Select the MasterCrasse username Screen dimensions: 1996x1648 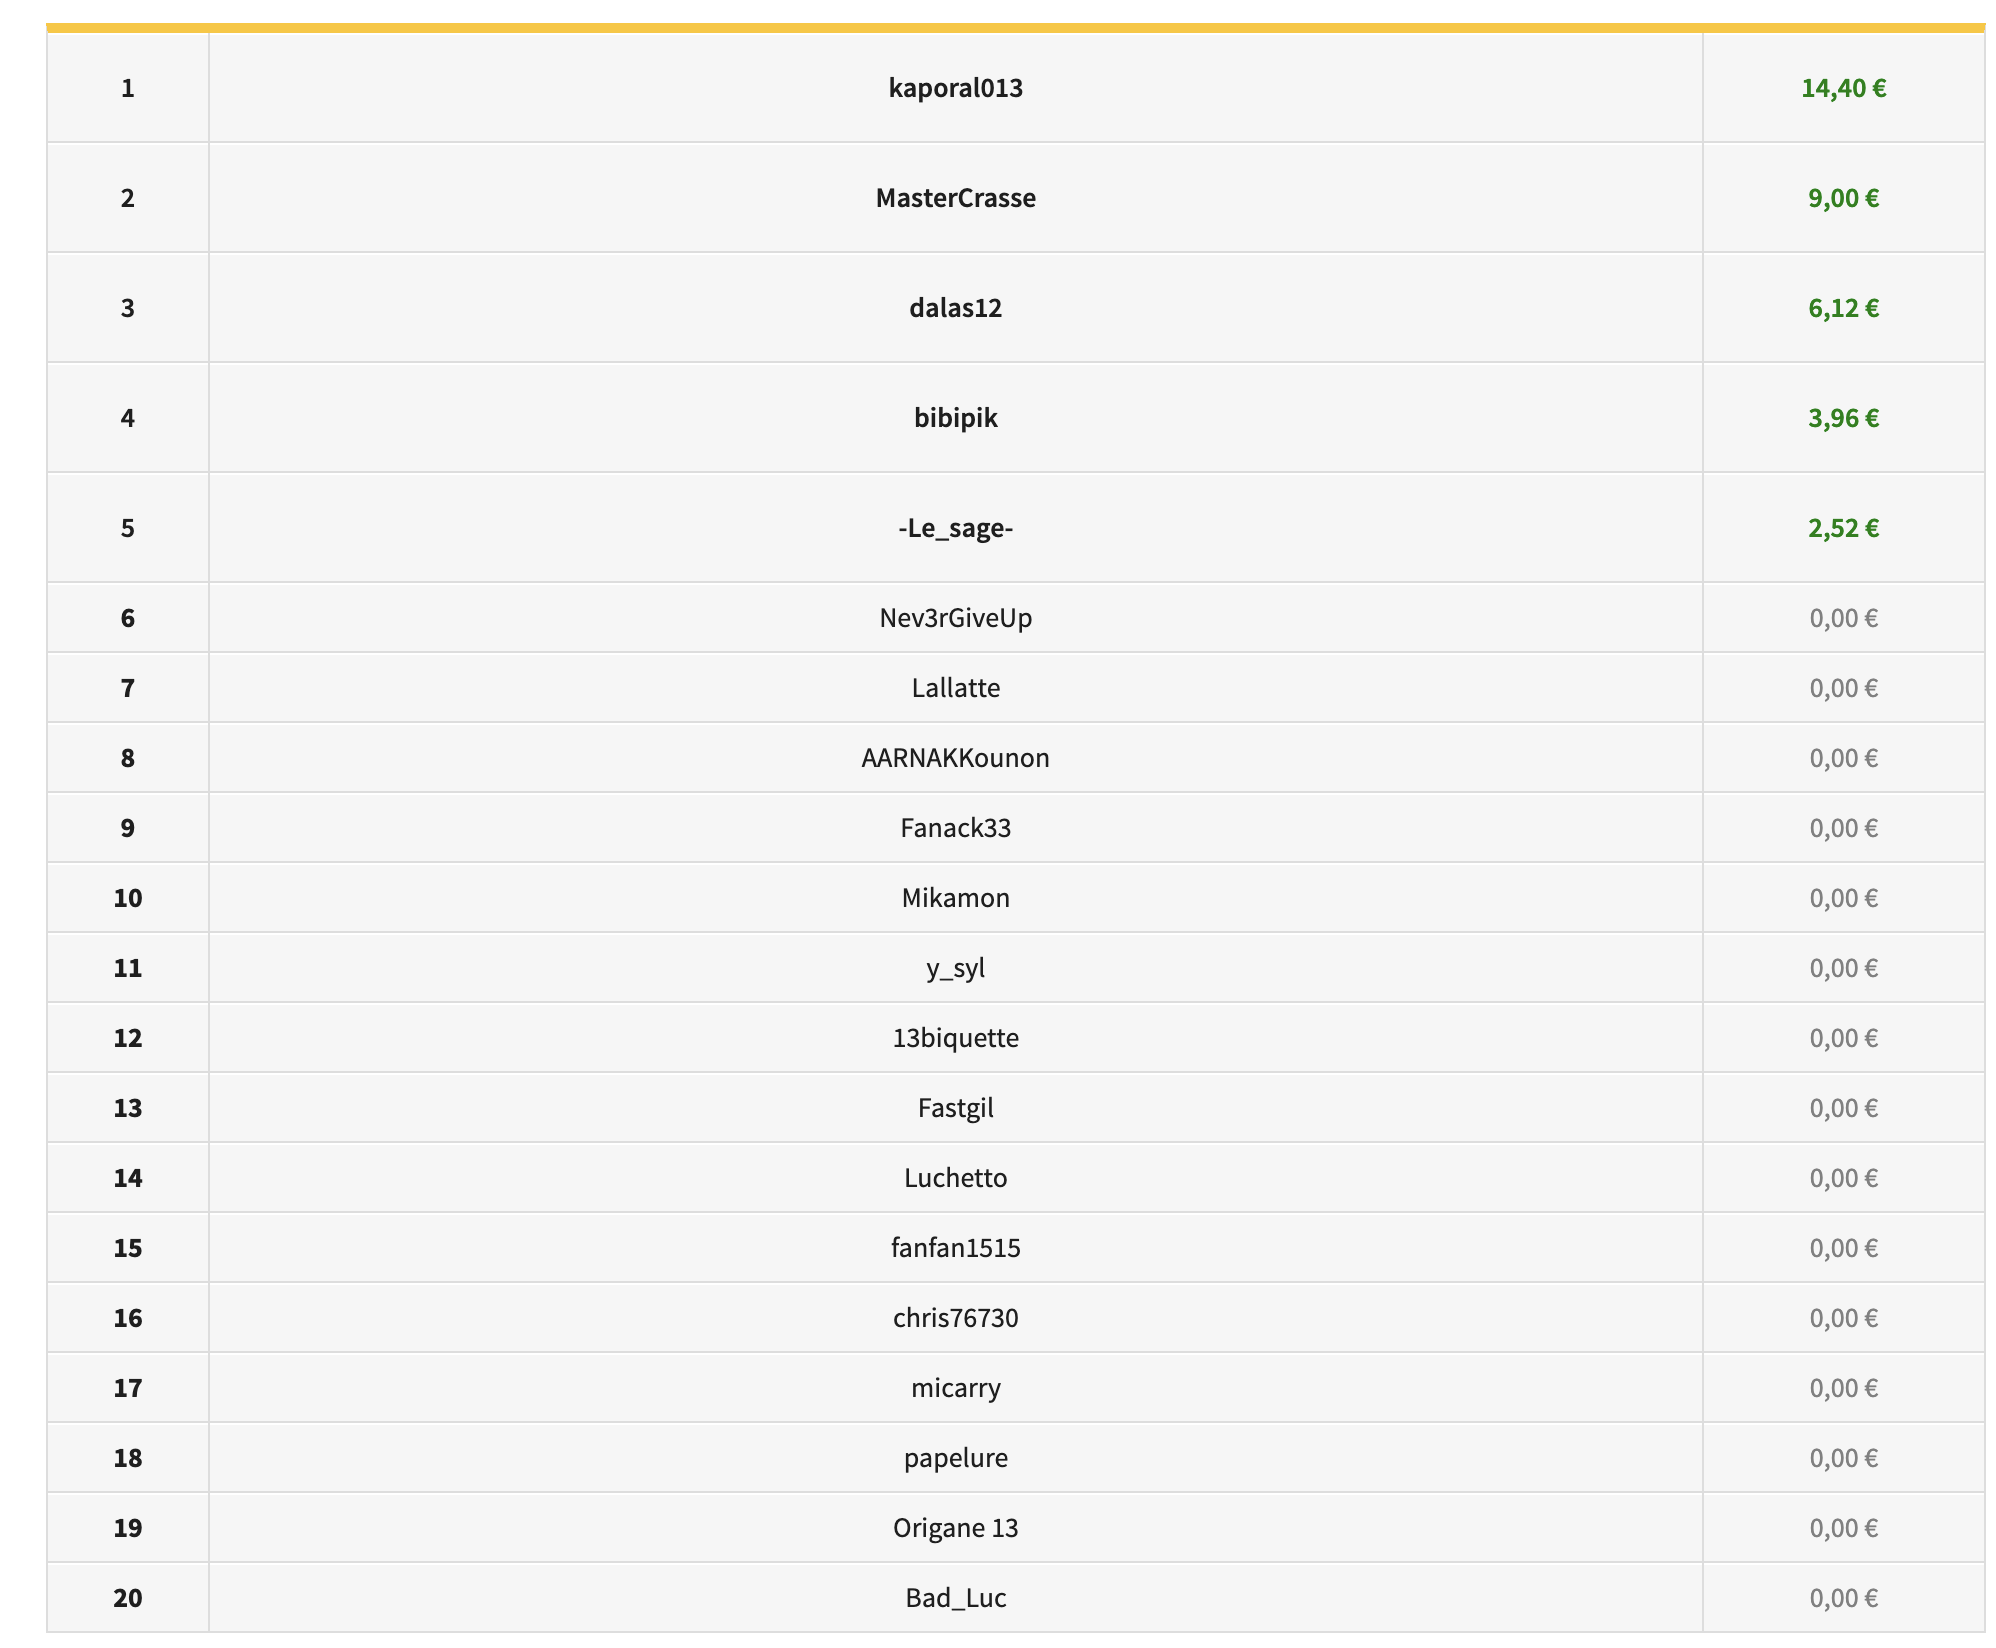point(955,198)
